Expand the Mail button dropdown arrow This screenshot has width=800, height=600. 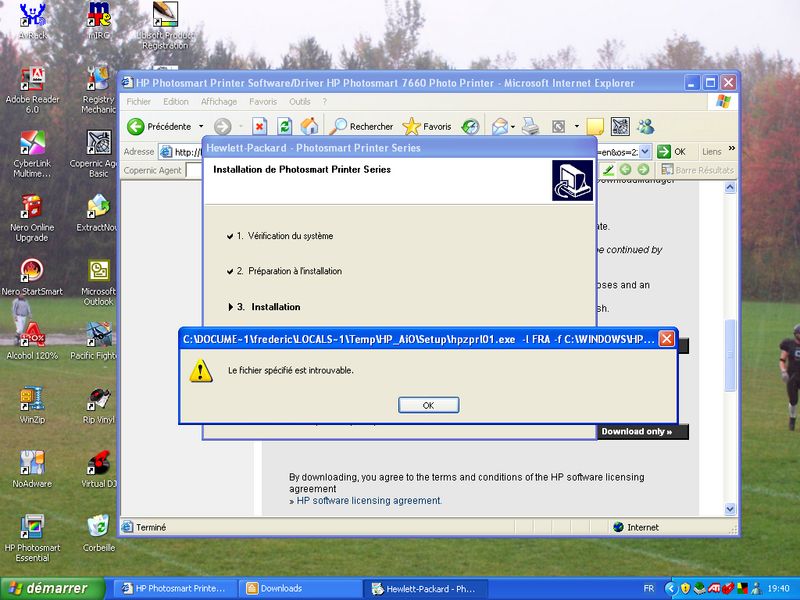pyautogui.click(x=513, y=127)
